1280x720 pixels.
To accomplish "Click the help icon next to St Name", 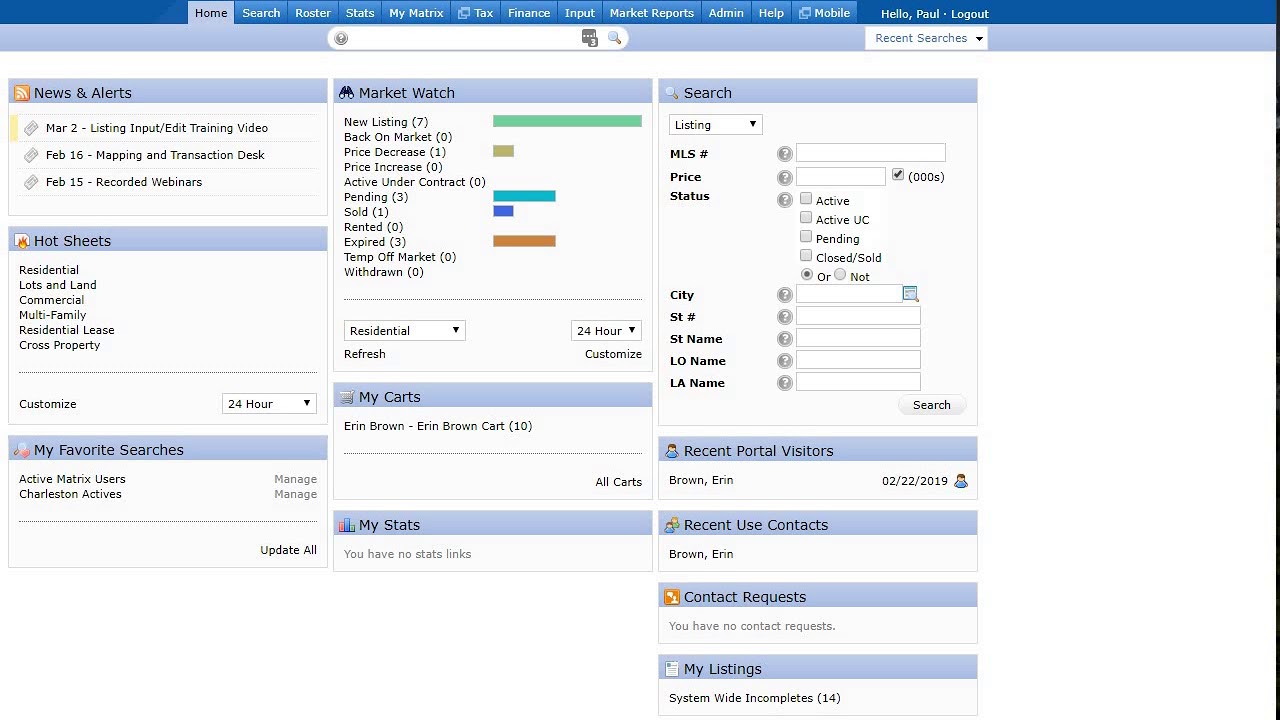I will pyautogui.click(x=785, y=339).
